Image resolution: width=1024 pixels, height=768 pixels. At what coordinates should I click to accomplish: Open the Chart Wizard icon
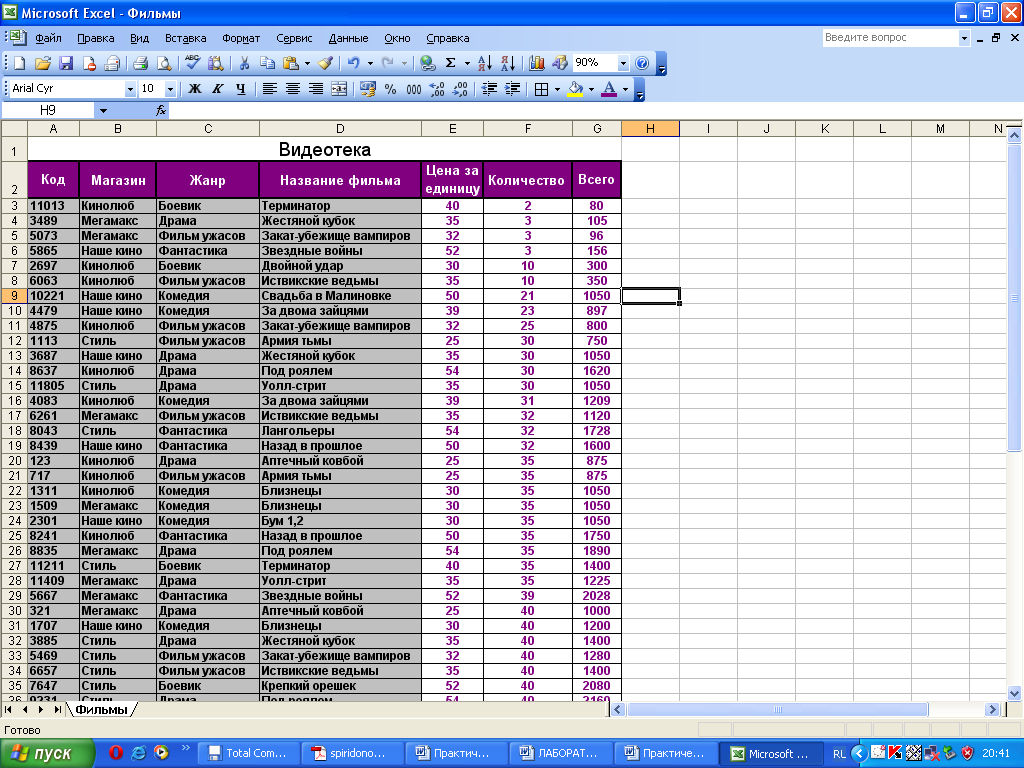click(537, 63)
